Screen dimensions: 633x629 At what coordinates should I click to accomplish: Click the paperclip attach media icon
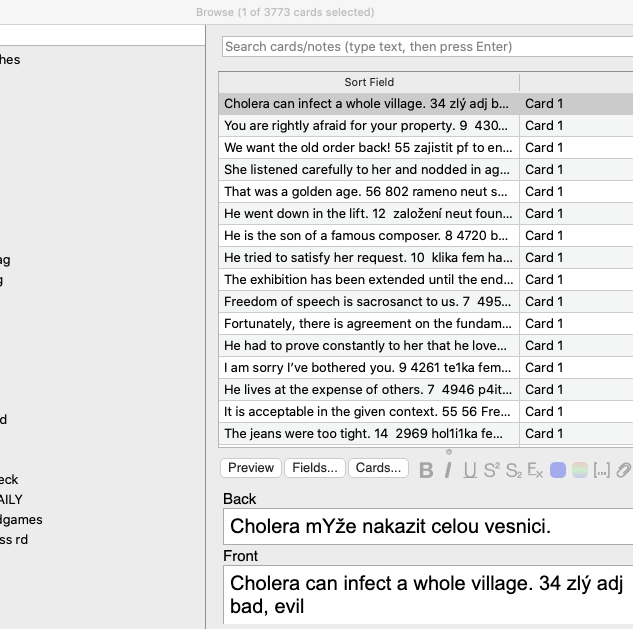[x=623, y=470]
